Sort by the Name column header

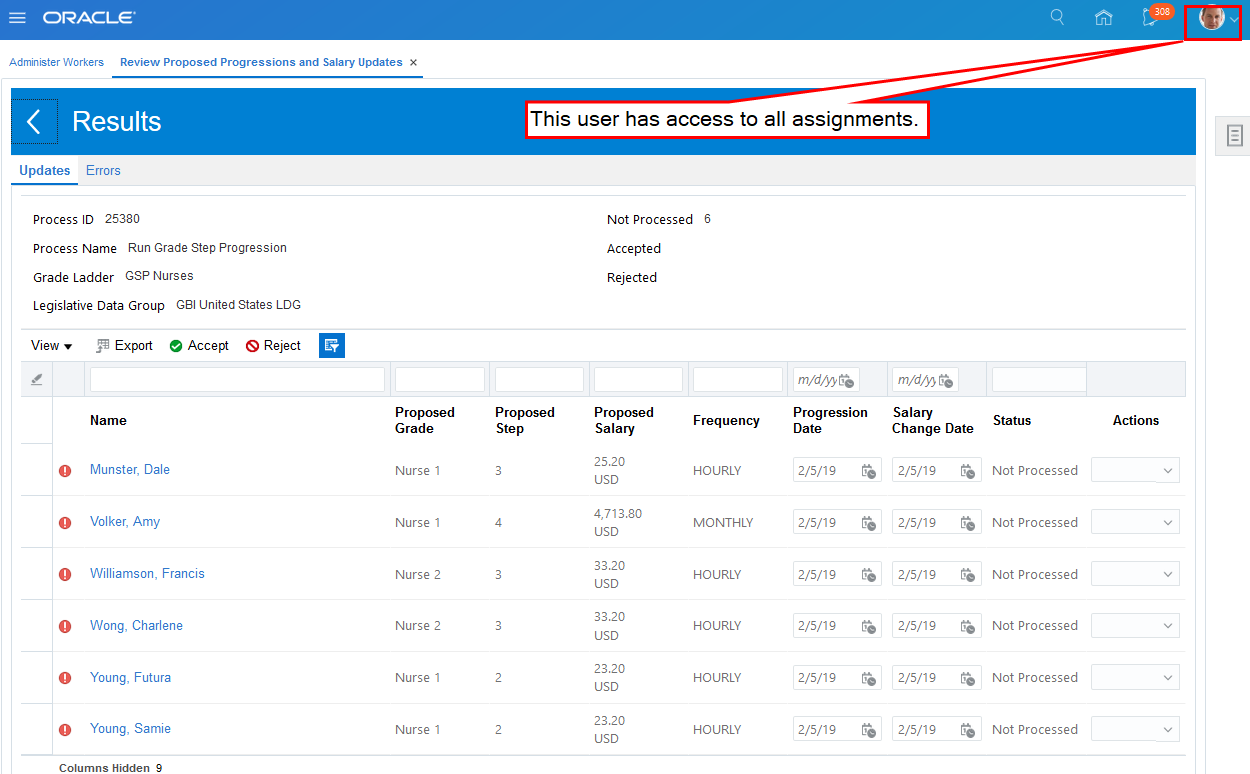point(108,421)
